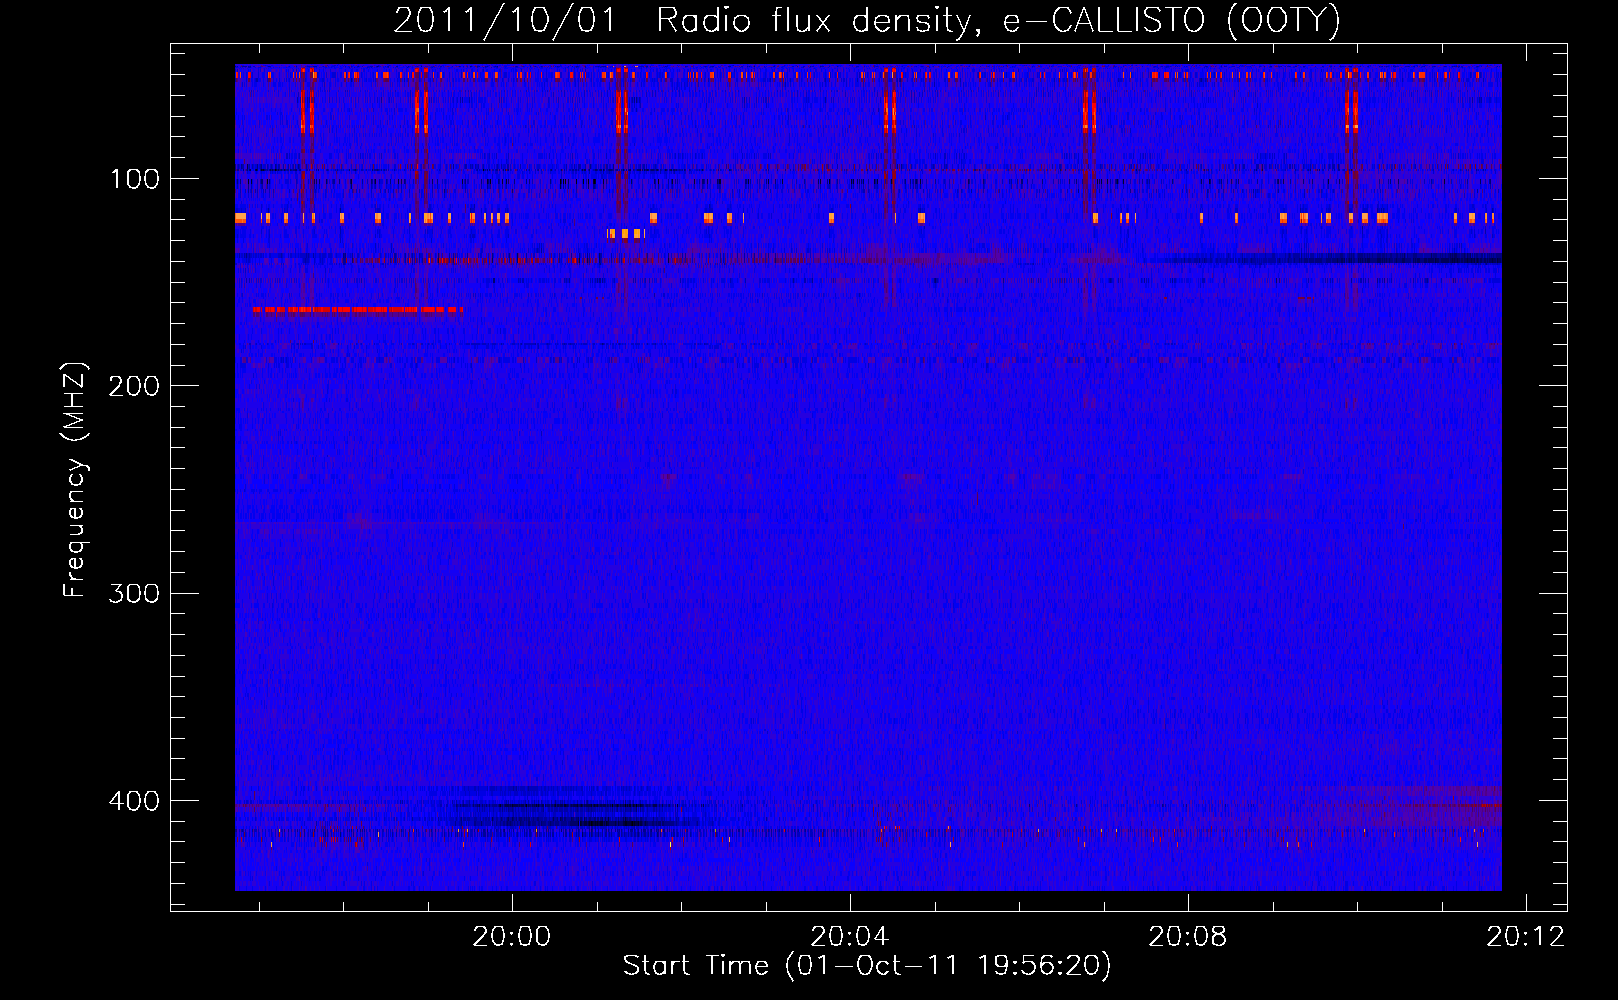Click the short orange dashed segment near 125 MHz at 20:01
This screenshot has height=1000, width=1618.
(x=626, y=234)
